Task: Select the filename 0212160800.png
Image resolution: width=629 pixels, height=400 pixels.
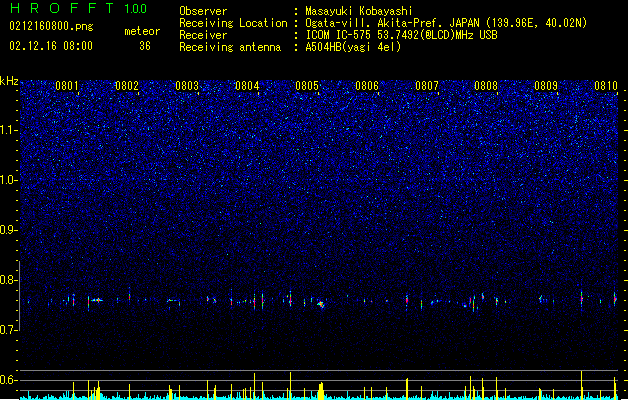Action: click(51, 26)
